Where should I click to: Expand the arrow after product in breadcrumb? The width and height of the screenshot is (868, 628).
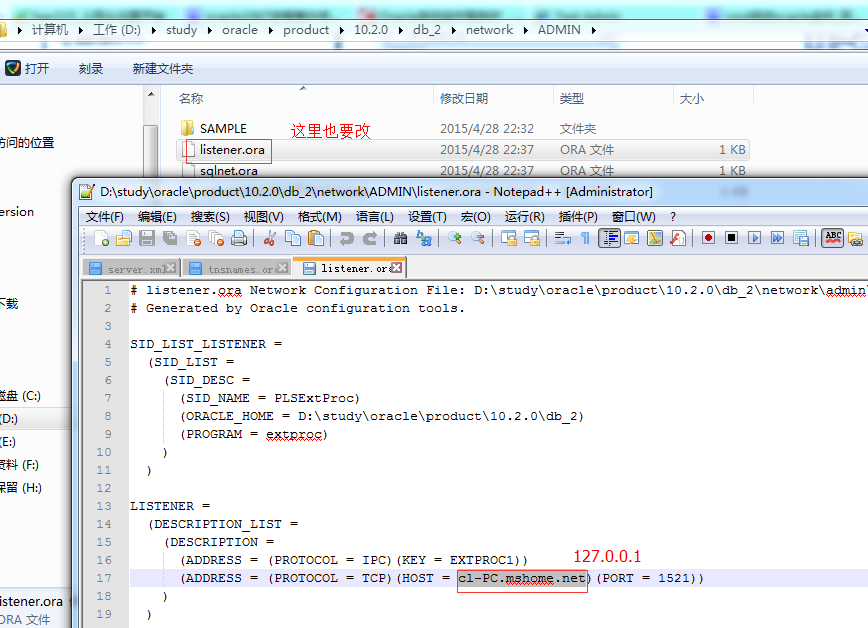click(342, 30)
